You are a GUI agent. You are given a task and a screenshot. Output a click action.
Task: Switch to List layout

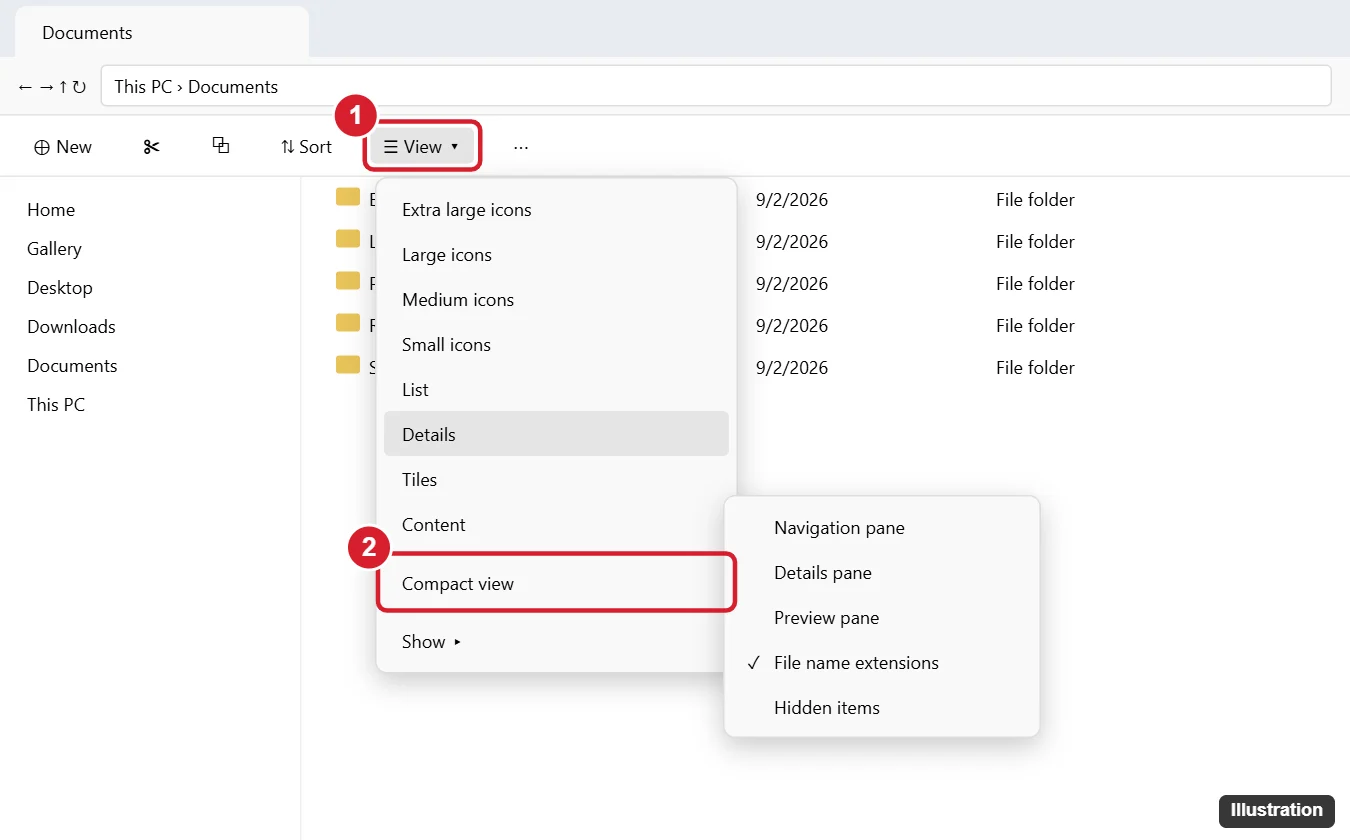pyautogui.click(x=556, y=390)
